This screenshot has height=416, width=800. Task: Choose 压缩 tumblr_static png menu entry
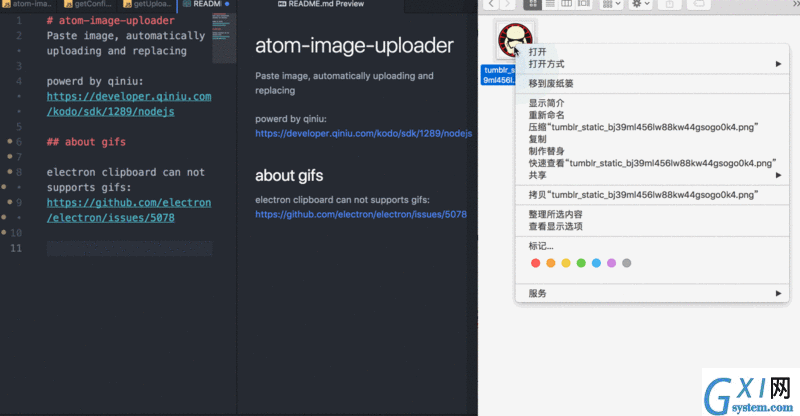653,127
